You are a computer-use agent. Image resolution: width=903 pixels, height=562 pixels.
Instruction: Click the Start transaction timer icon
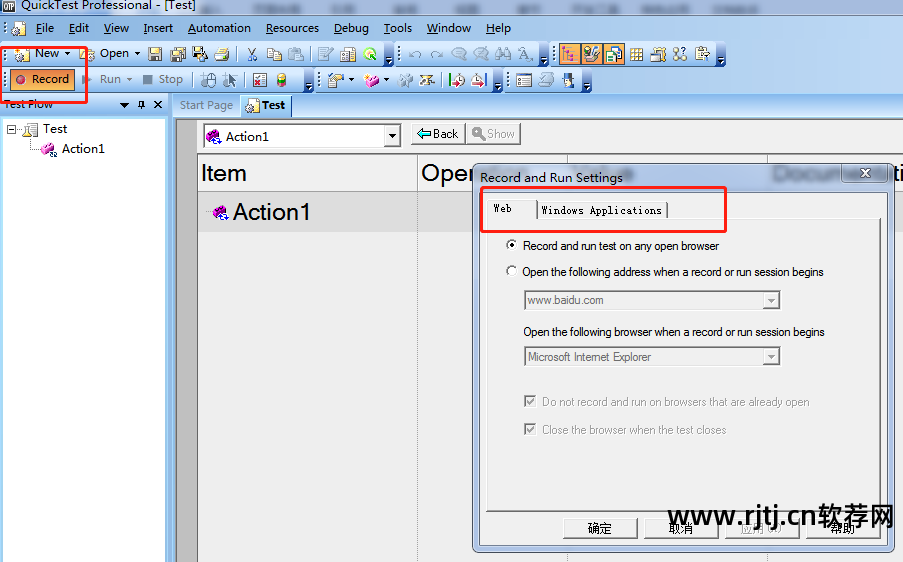[457, 80]
